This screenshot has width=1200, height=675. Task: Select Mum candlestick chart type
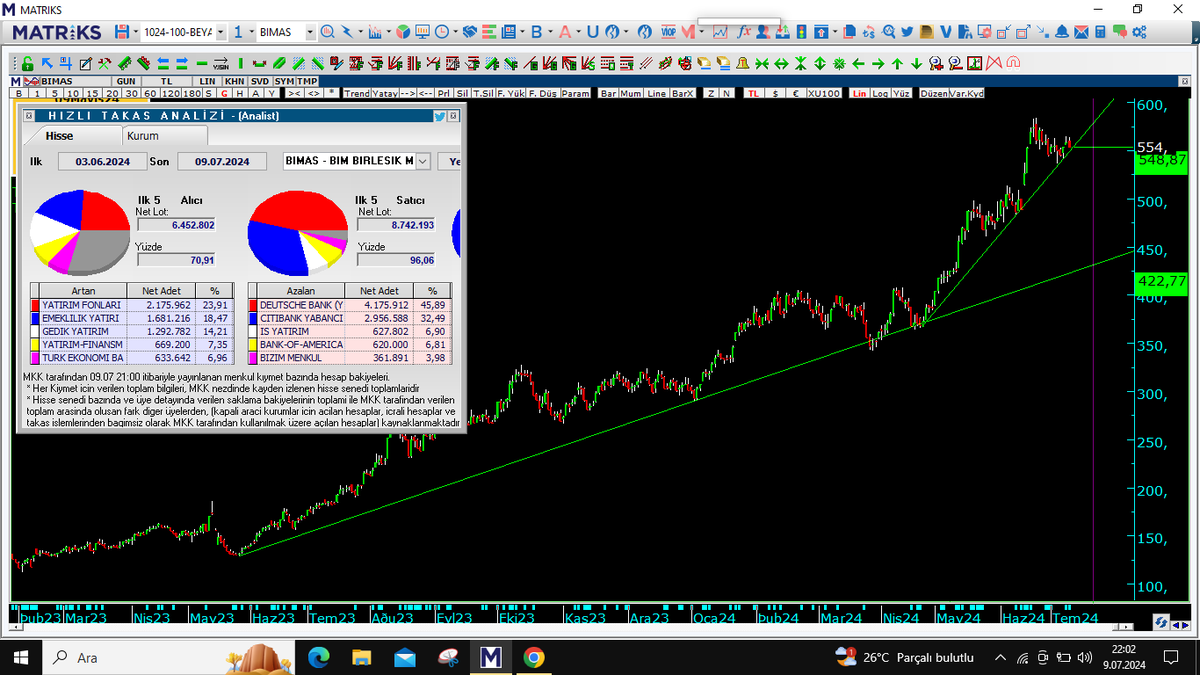coord(630,93)
